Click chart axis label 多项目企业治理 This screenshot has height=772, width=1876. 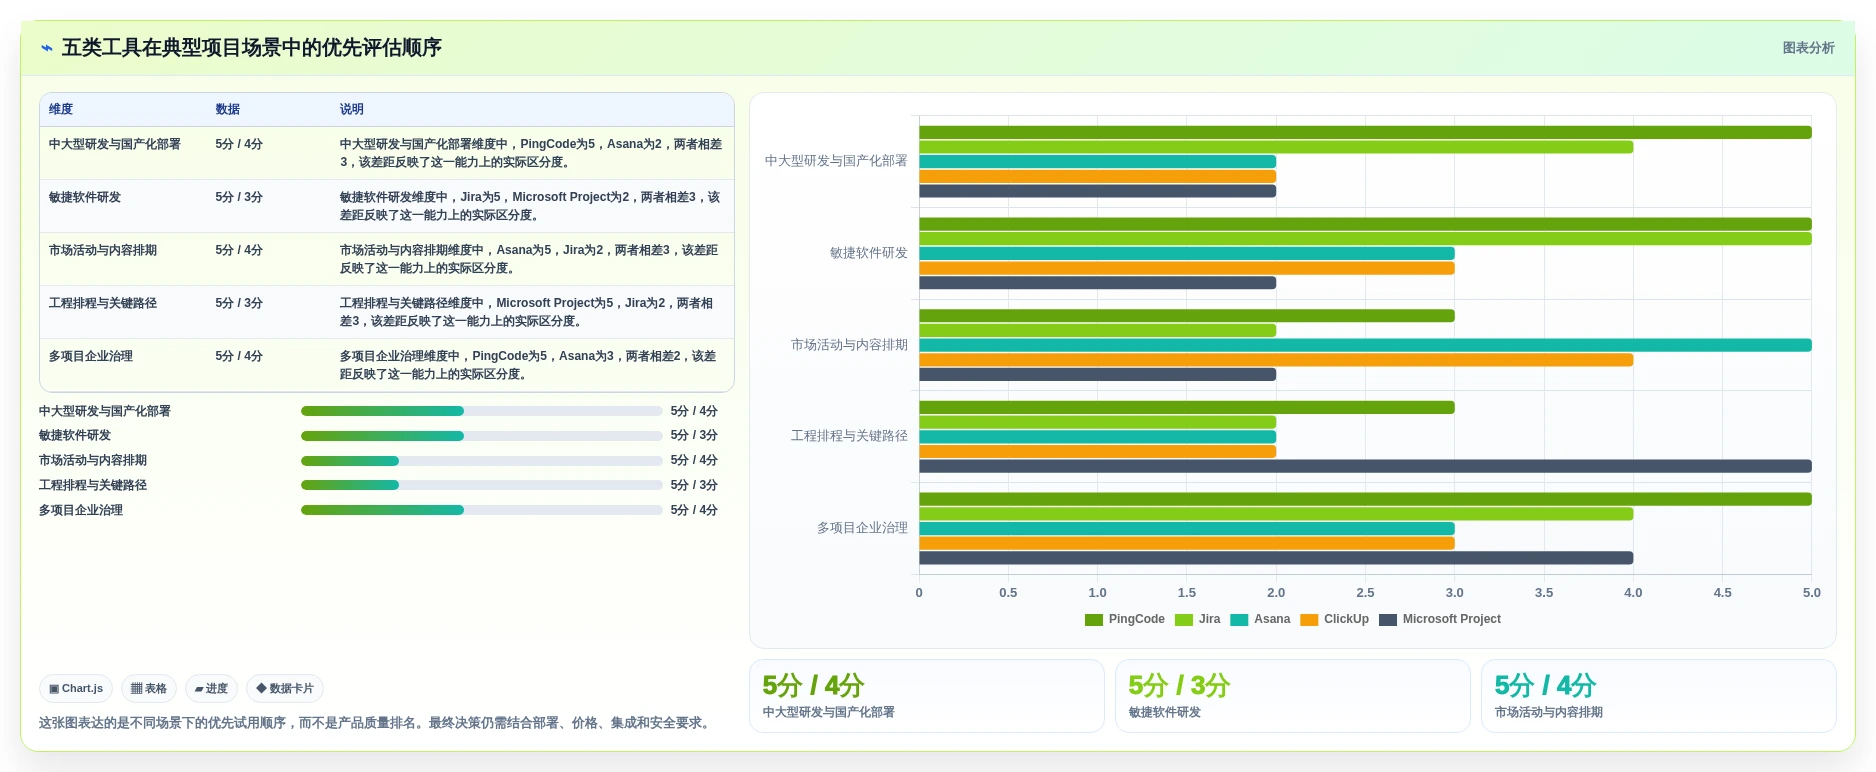point(862,528)
